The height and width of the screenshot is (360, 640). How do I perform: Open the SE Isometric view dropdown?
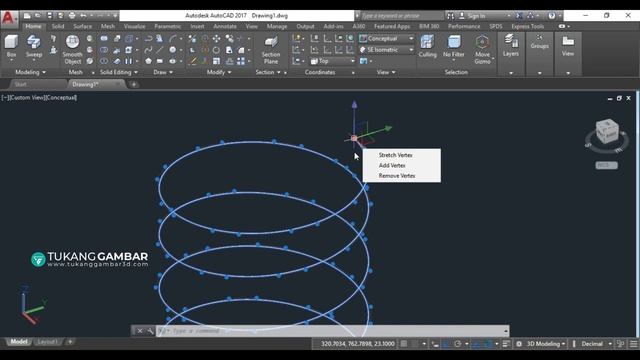(386, 50)
